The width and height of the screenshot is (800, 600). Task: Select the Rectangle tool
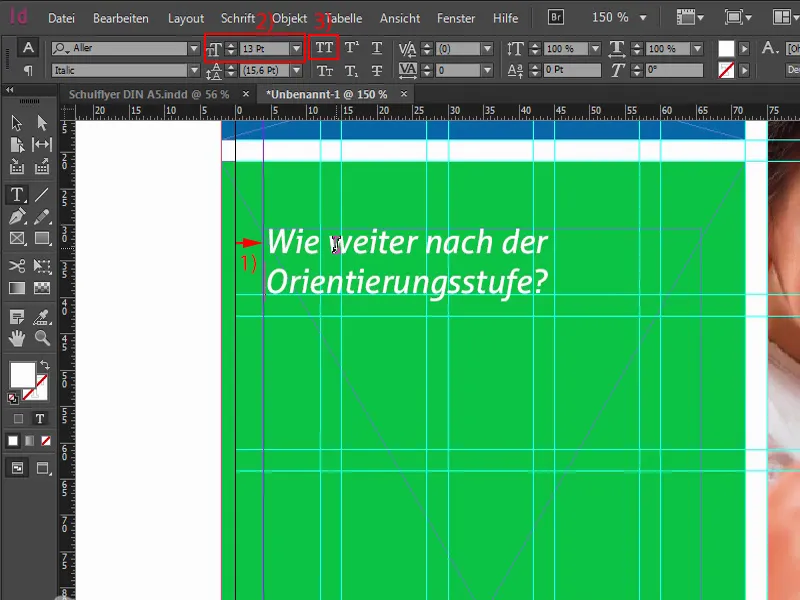point(42,238)
